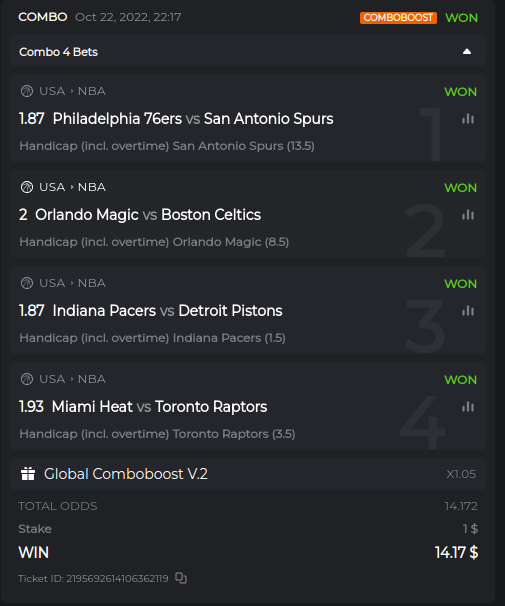Open stats icon for Pacers vs Pistons
This screenshot has width=505, height=606.
tap(468, 311)
